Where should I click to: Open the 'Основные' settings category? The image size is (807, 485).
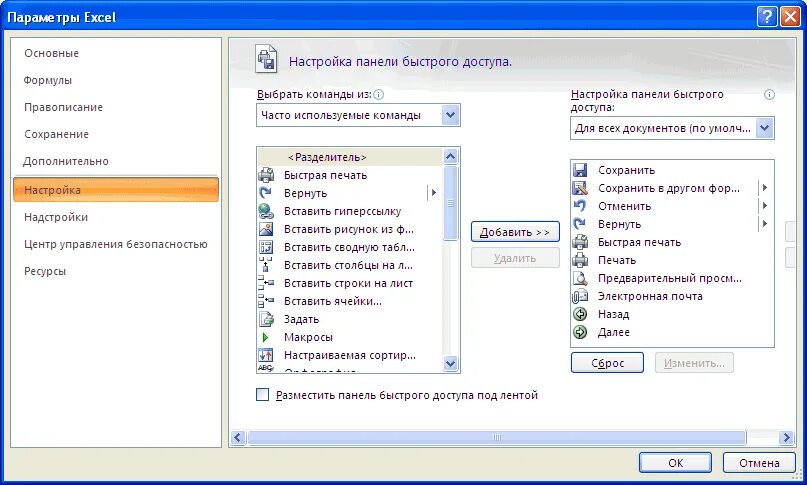51,53
